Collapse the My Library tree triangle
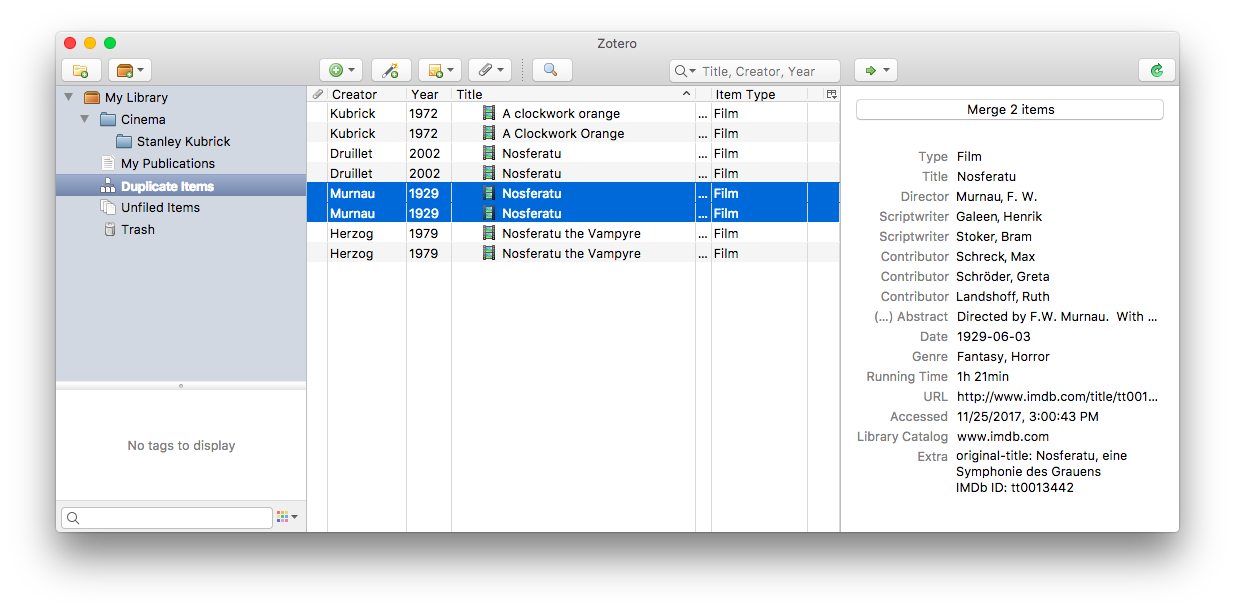Screen dimensions: 1235x612 68,97
